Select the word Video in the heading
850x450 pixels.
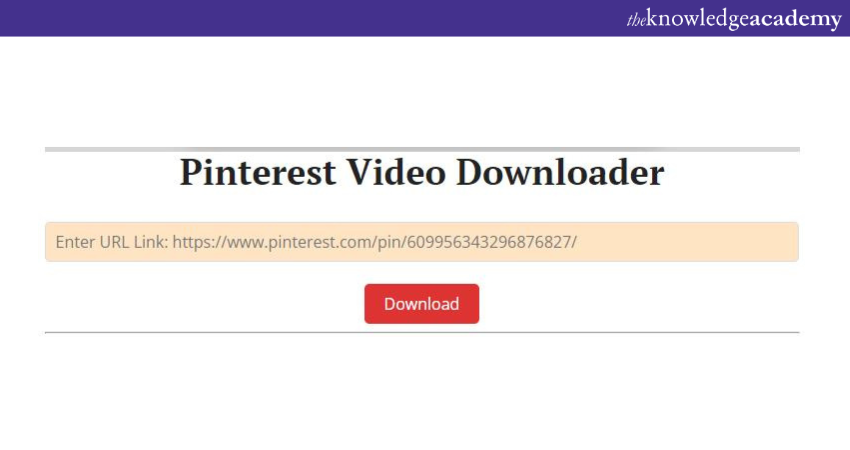(x=396, y=172)
